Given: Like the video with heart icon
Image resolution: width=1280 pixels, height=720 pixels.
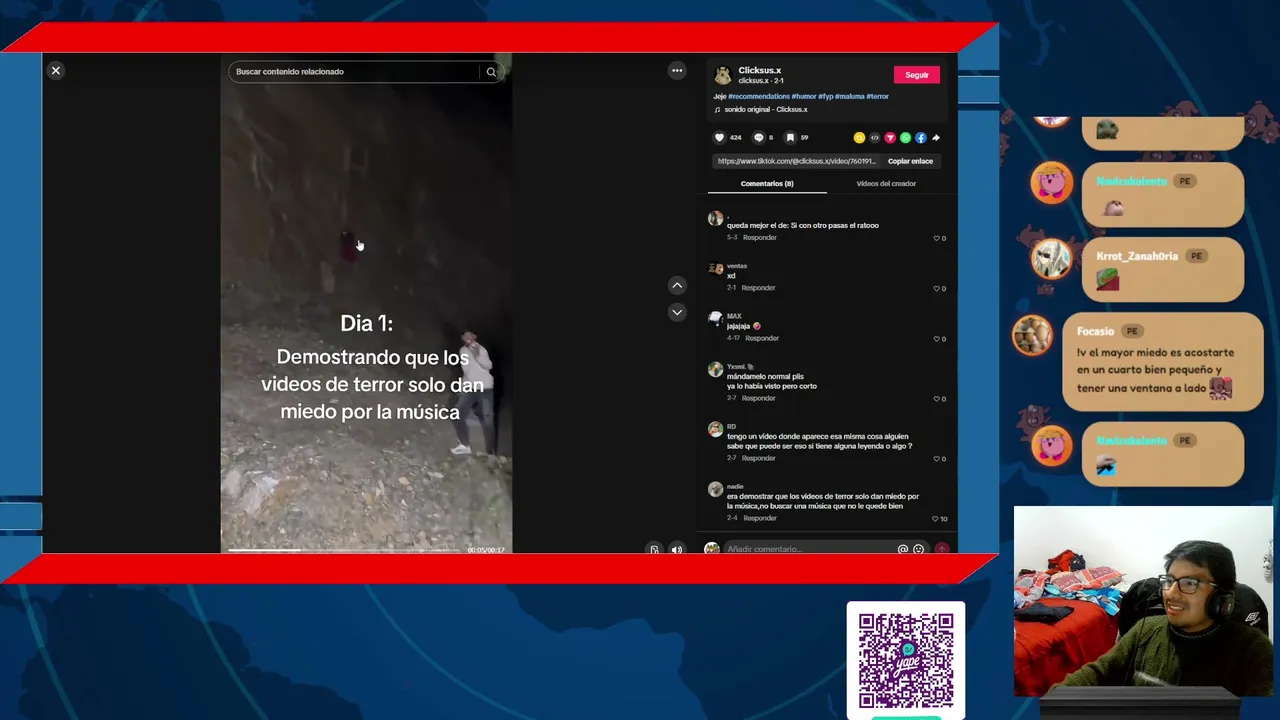Looking at the screenshot, I should pos(719,138).
